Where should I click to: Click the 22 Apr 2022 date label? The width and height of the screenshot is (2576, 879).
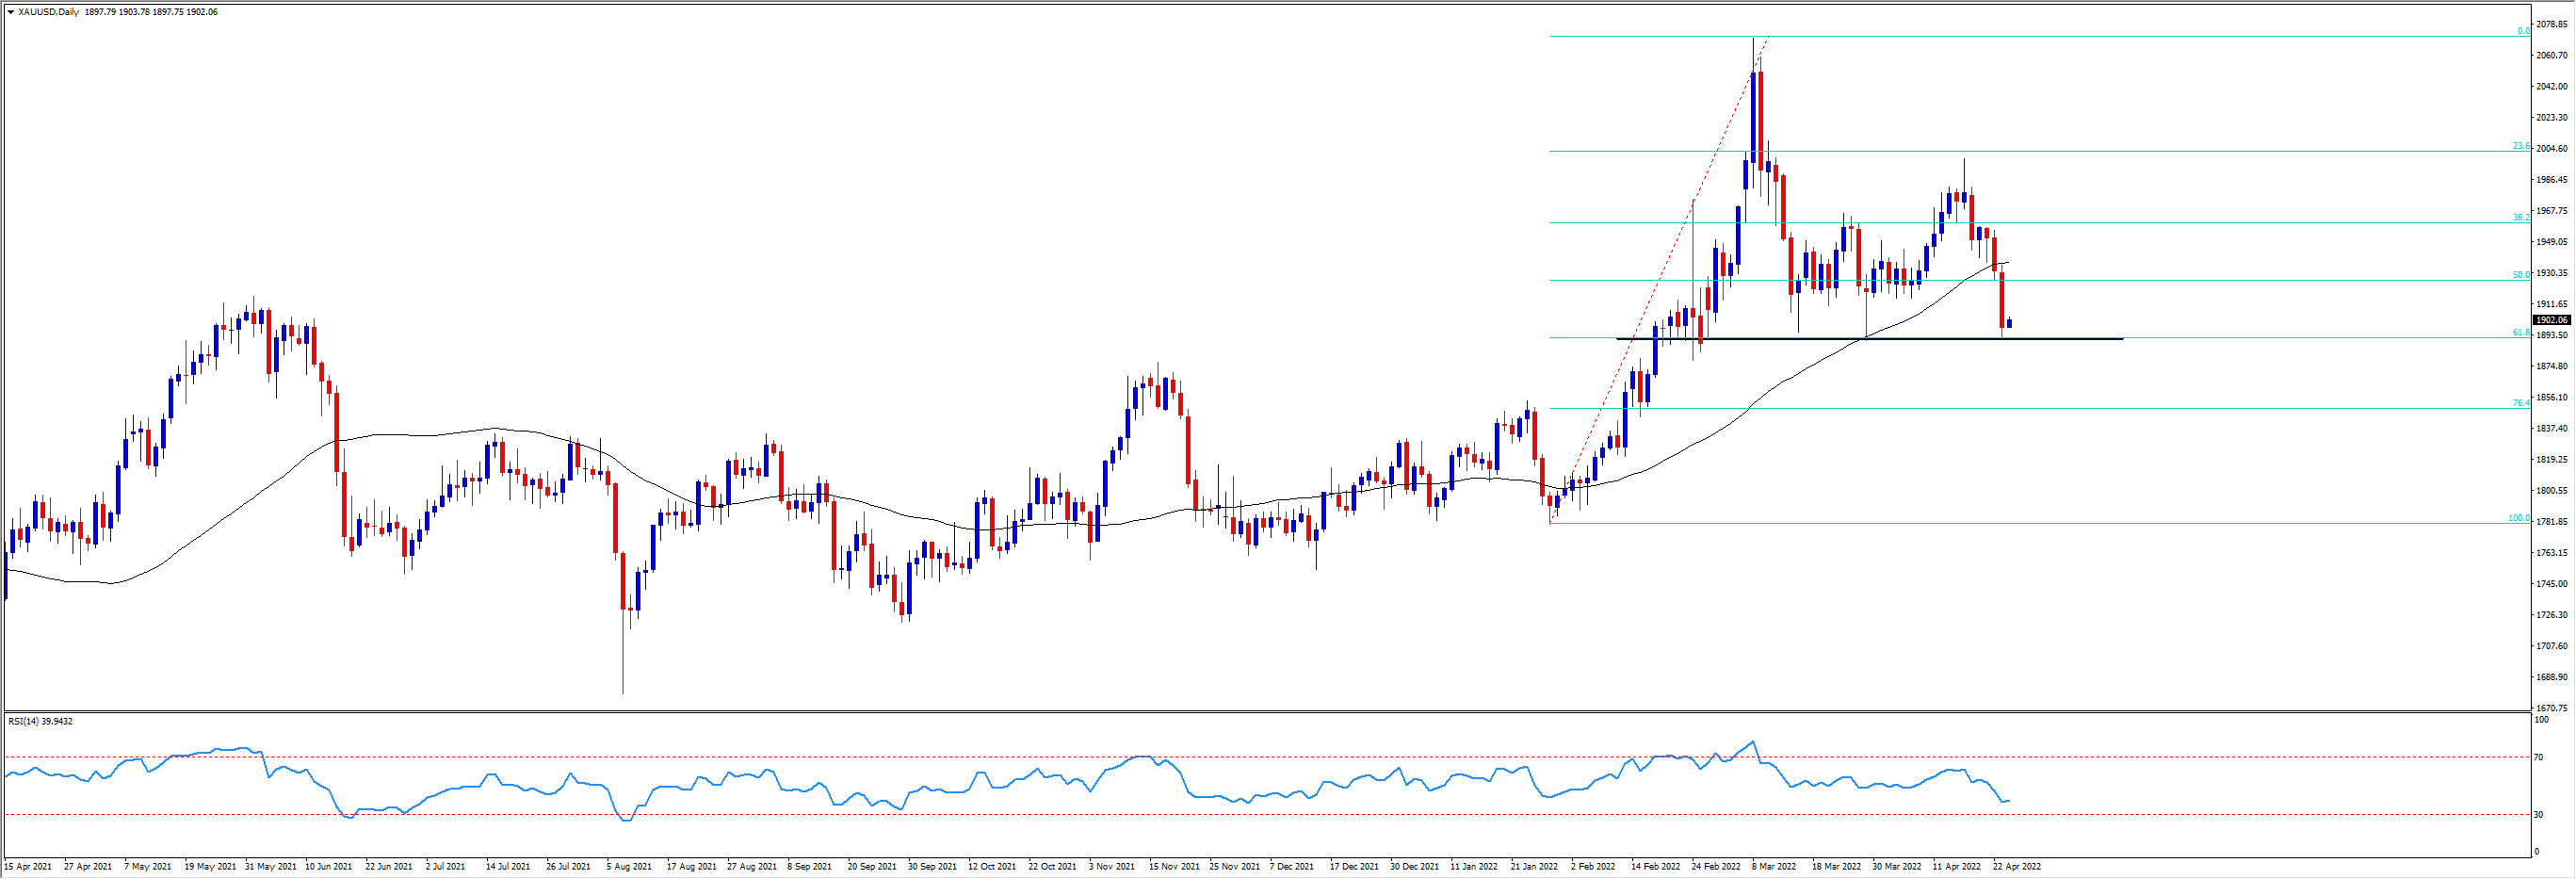[x=2017, y=866]
